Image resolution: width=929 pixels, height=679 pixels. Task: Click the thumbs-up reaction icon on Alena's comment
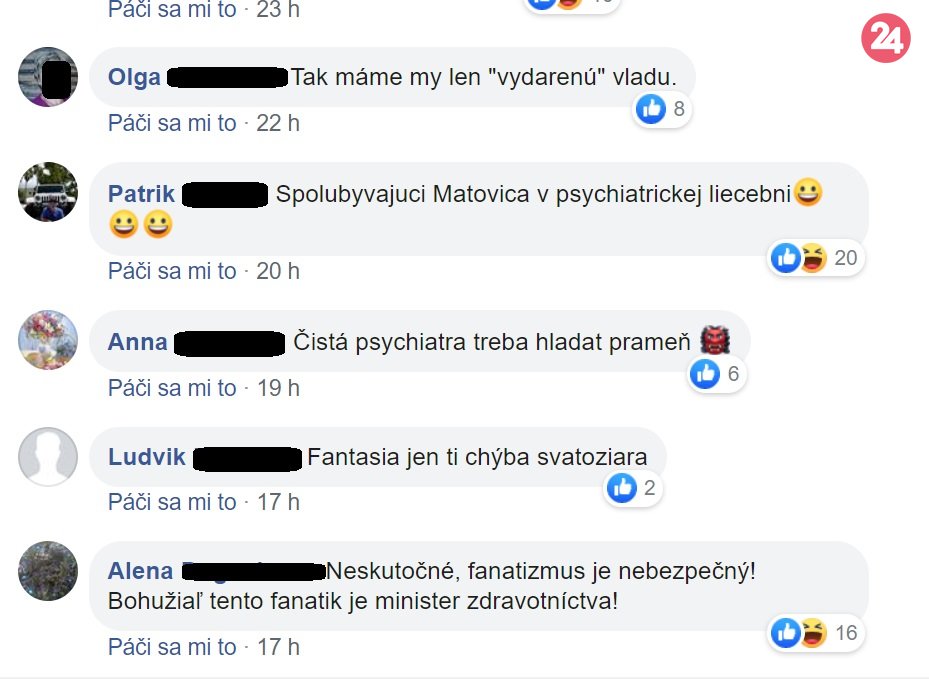786,633
